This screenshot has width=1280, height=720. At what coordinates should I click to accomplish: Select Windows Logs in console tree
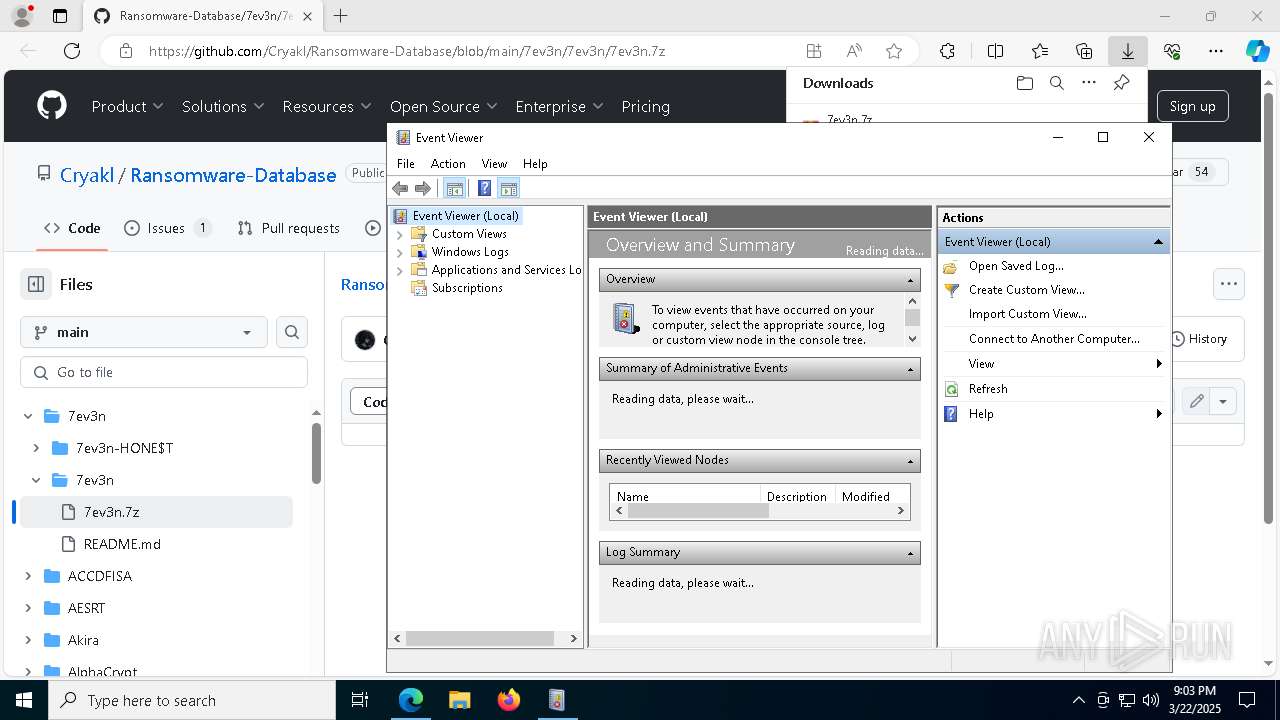(x=470, y=251)
